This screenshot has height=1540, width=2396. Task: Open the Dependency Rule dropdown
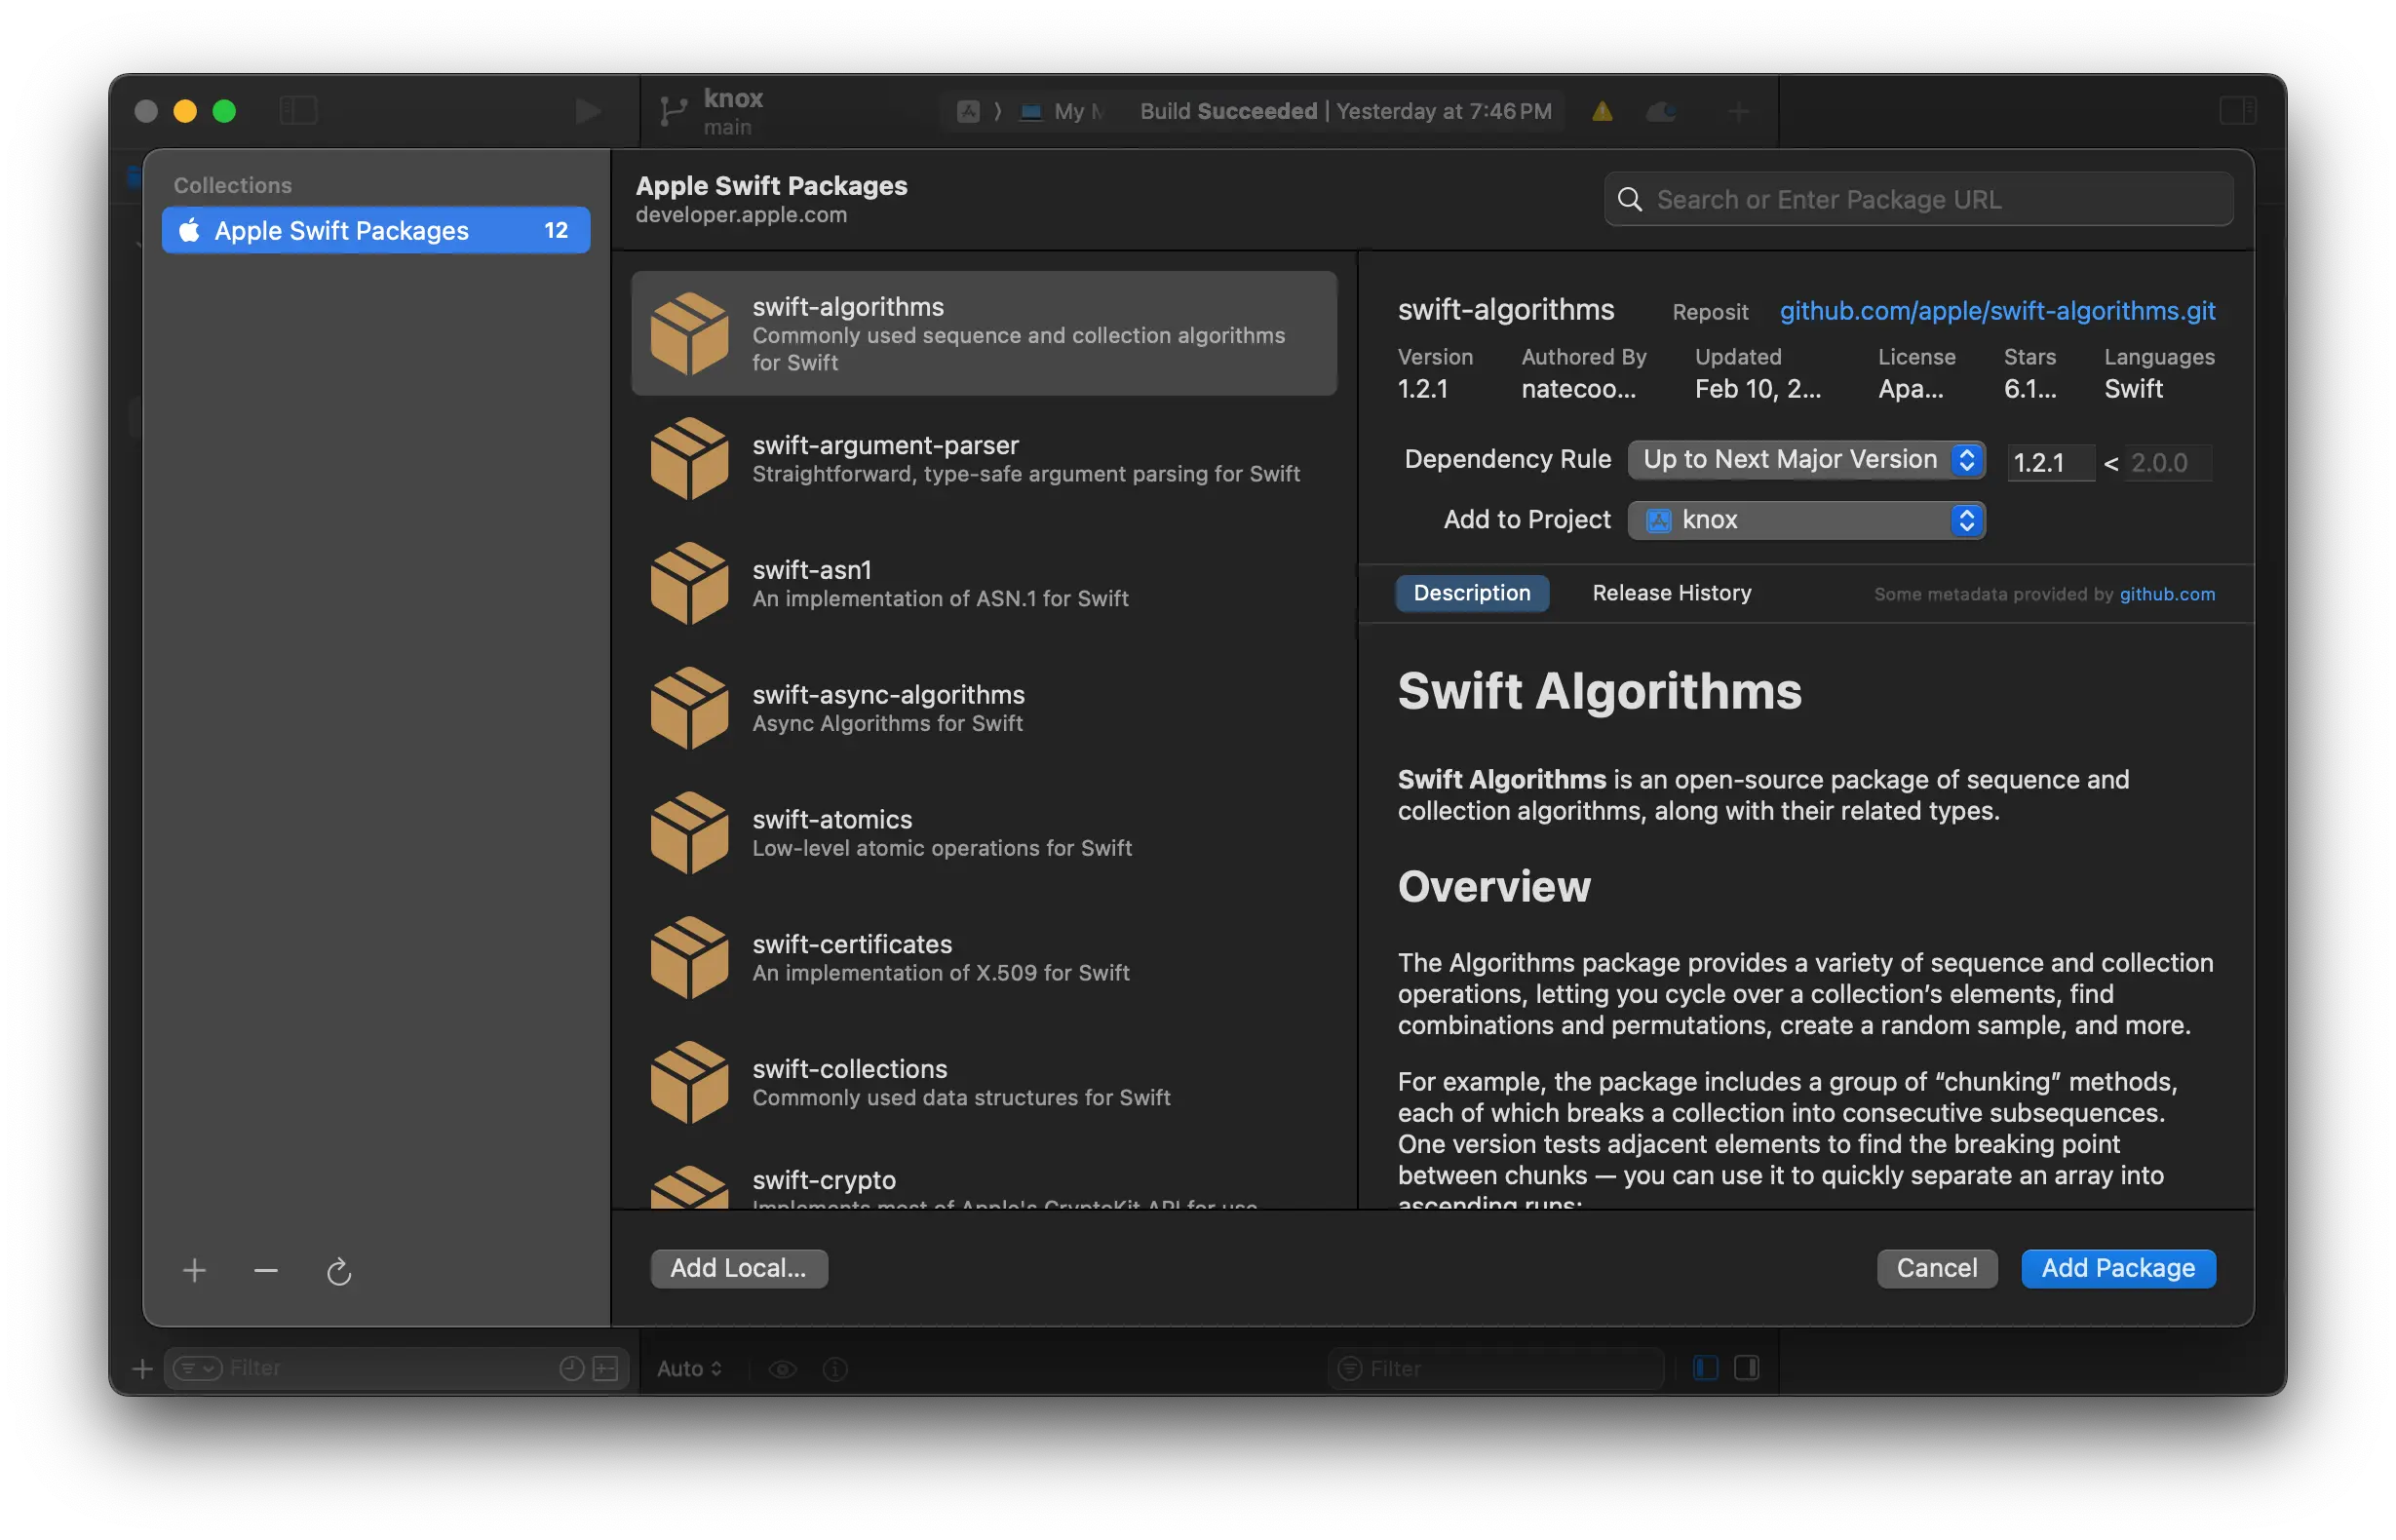point(1806,459)
